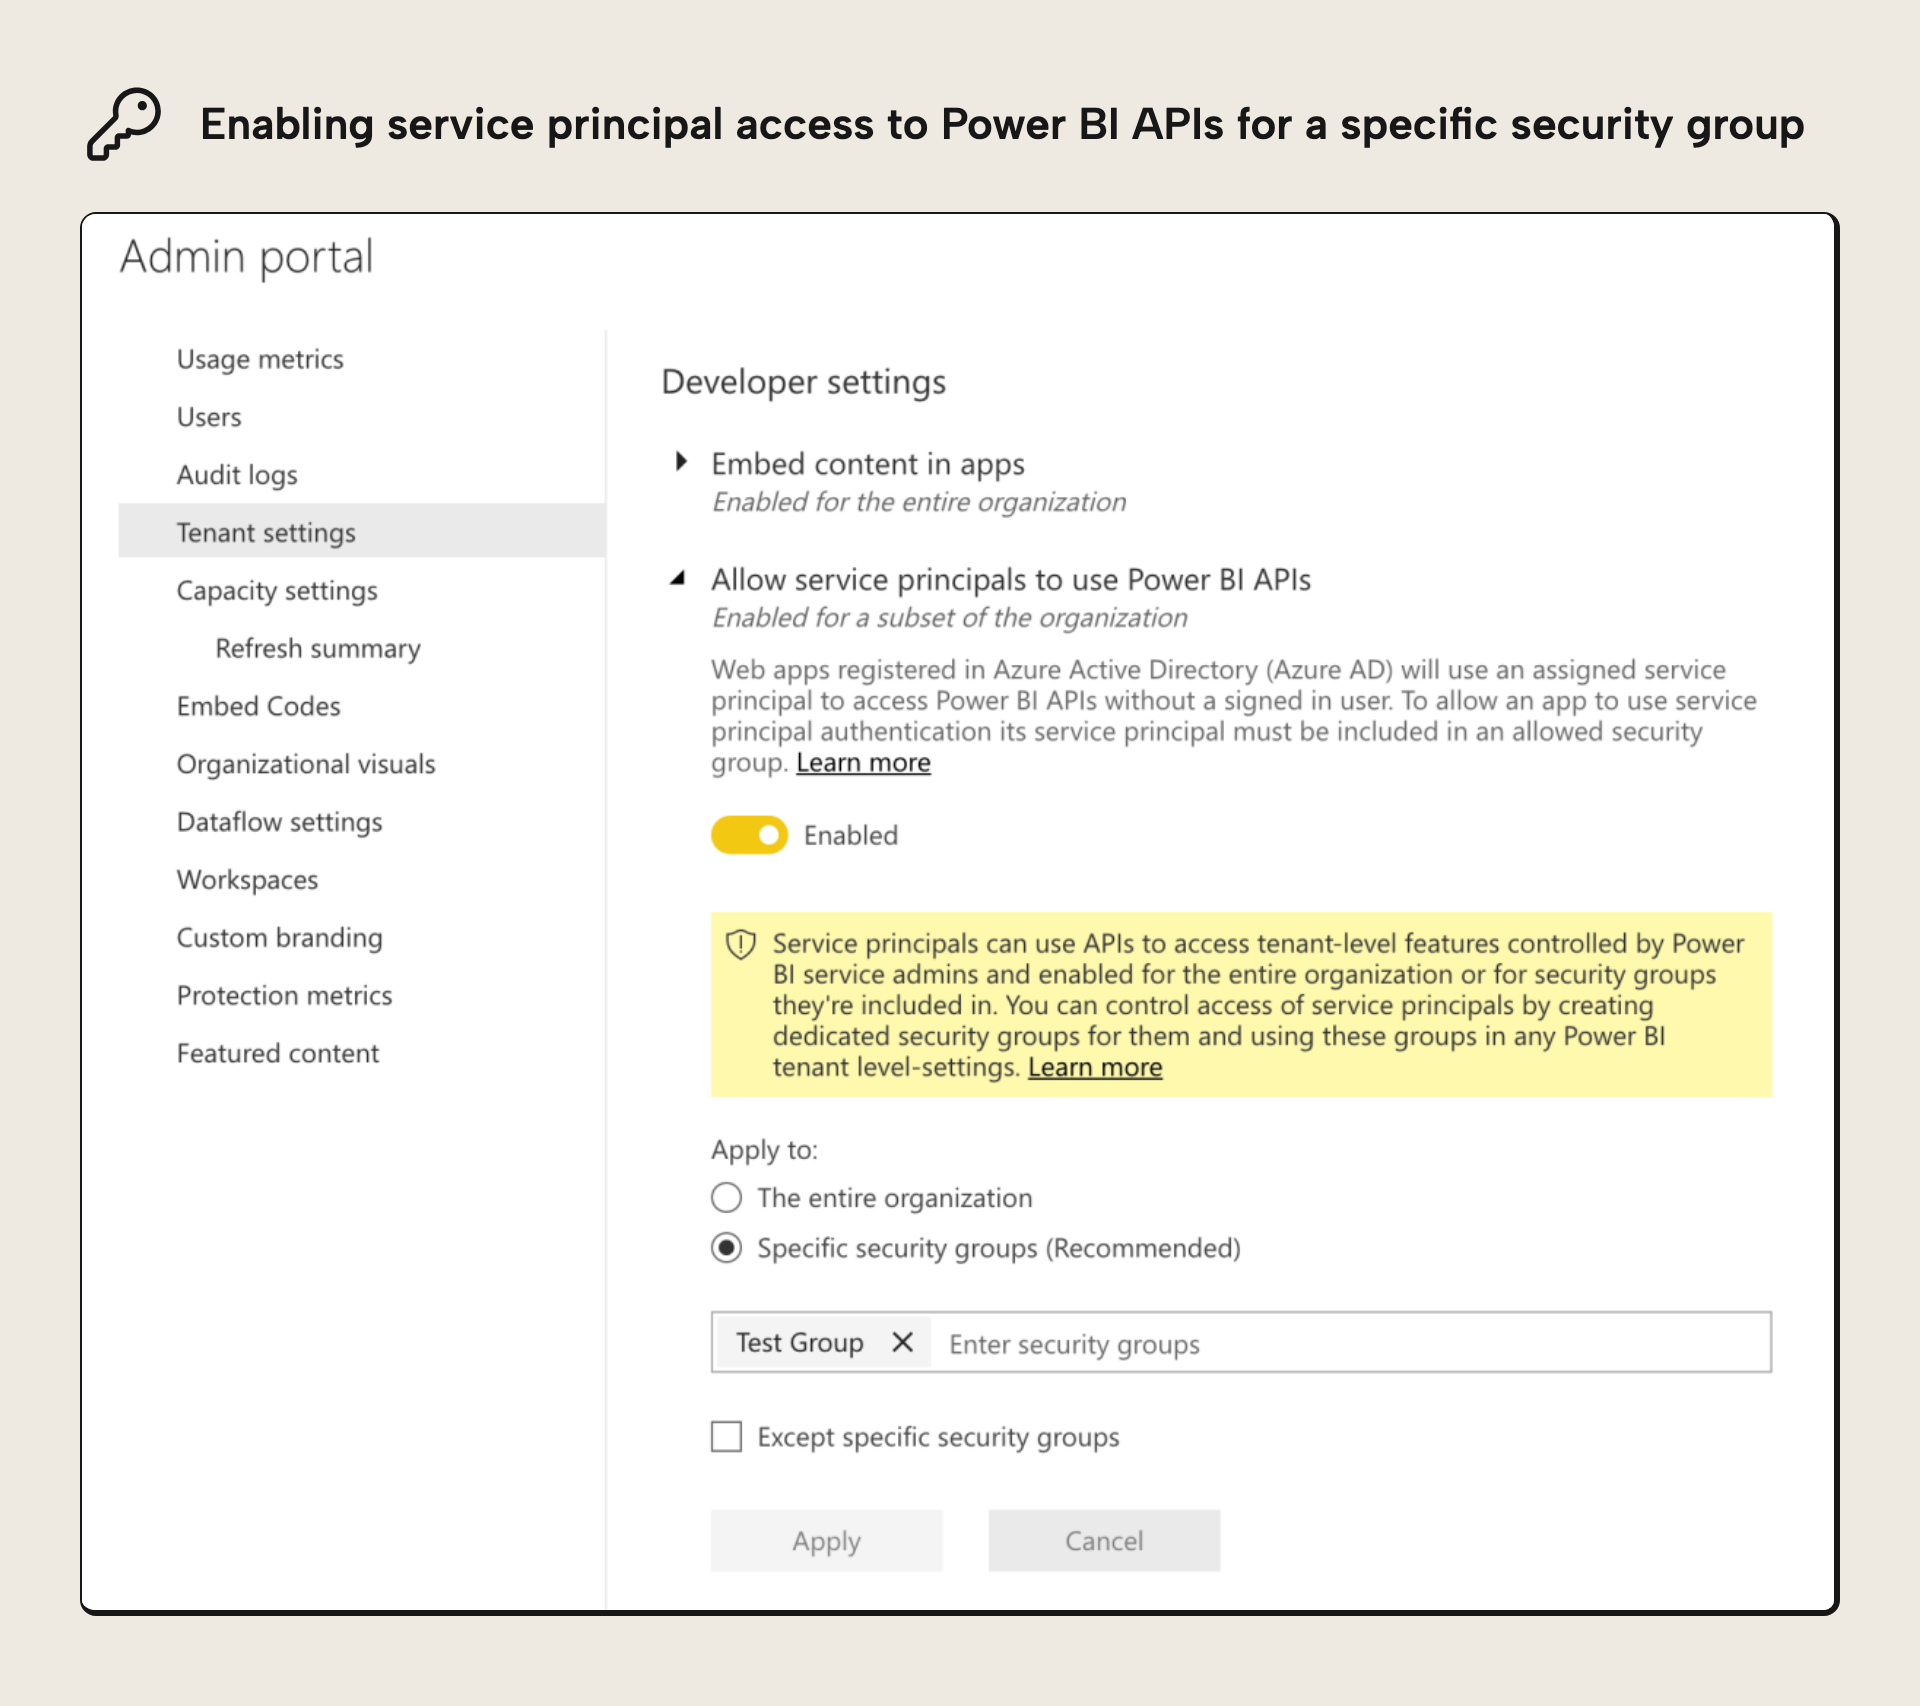This screenshot has width=1920, height=1706.
Task: Click the Embed content in apps title
Action: coord(868,464)
